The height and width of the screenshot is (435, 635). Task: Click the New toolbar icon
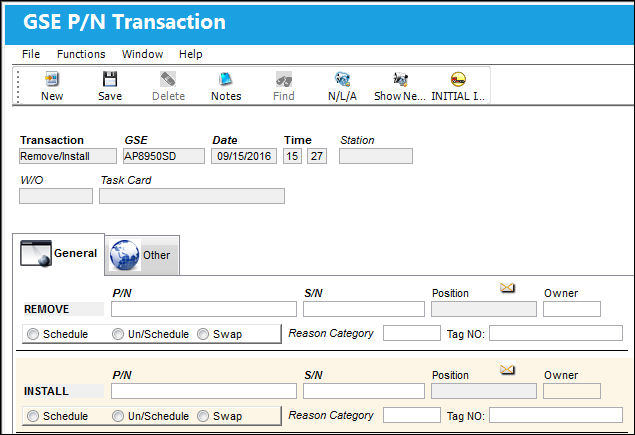pyautogui.click(x=52, y=79)
